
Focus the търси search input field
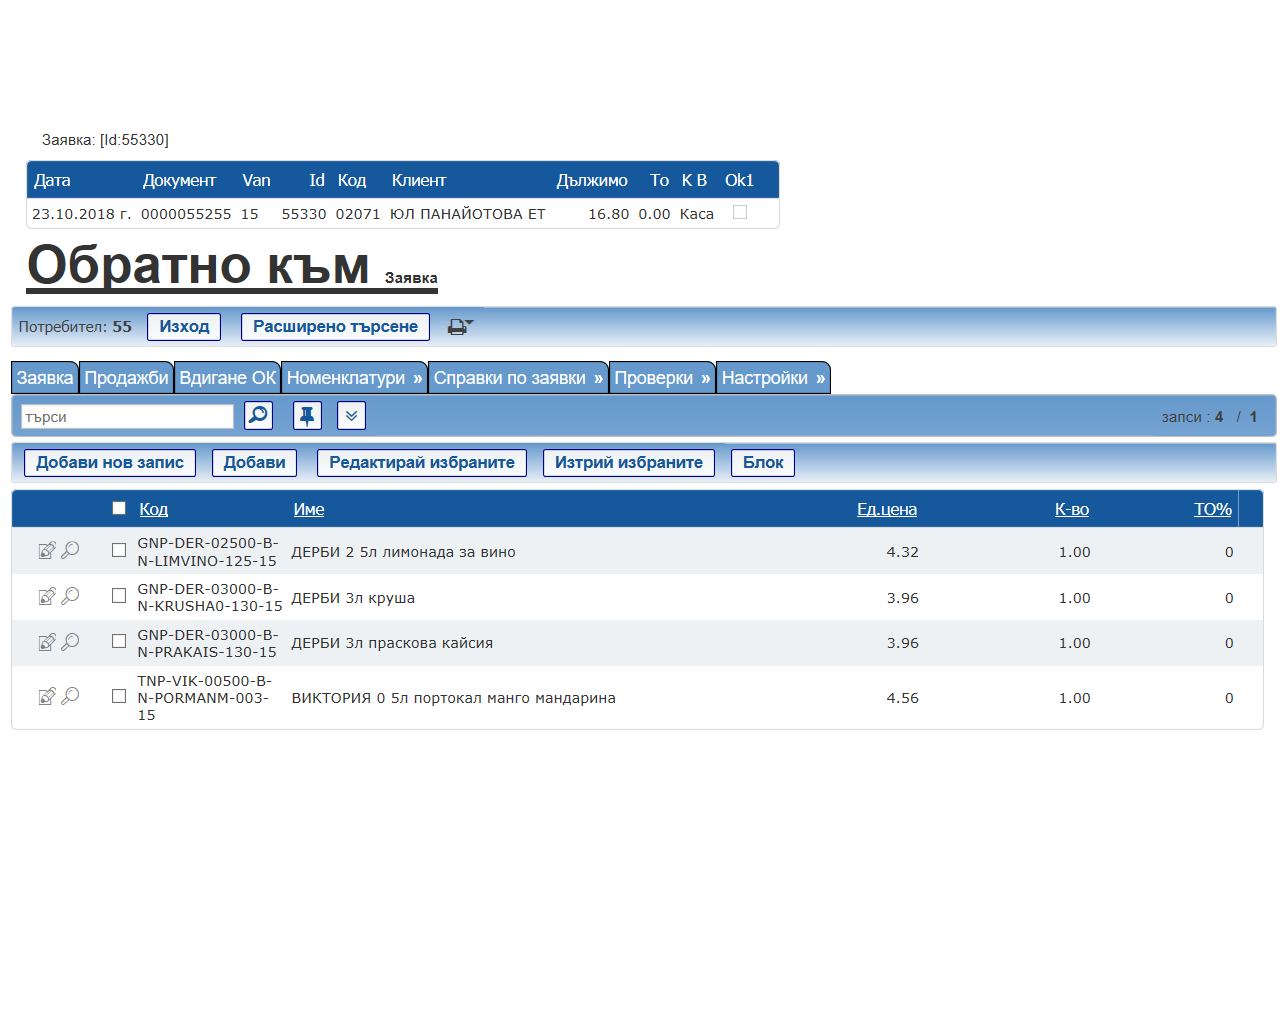click(127, 416)
